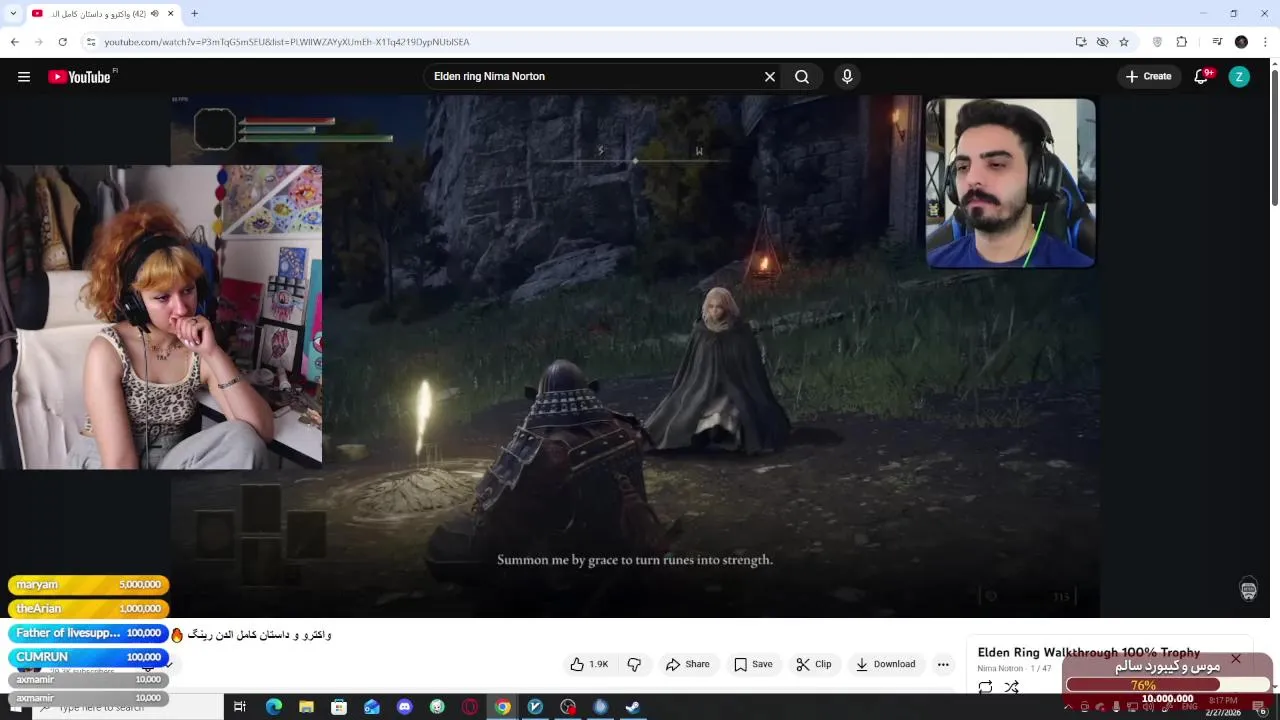Viewport: 1280px width, 720px height.
Task: Click the magnifier search button
Action: coord(802,77)
